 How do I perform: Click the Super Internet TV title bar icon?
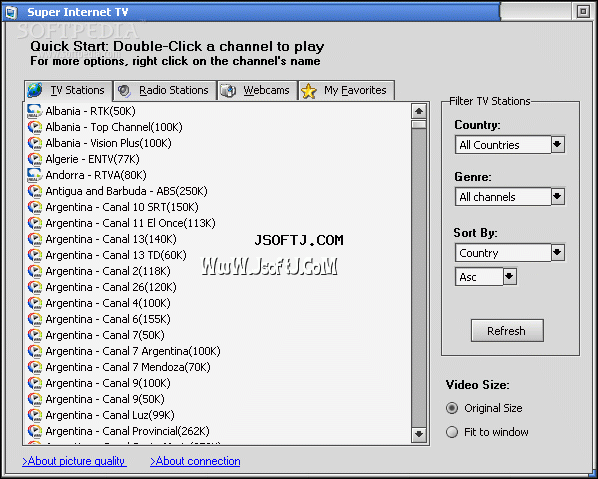coord(12,12)
